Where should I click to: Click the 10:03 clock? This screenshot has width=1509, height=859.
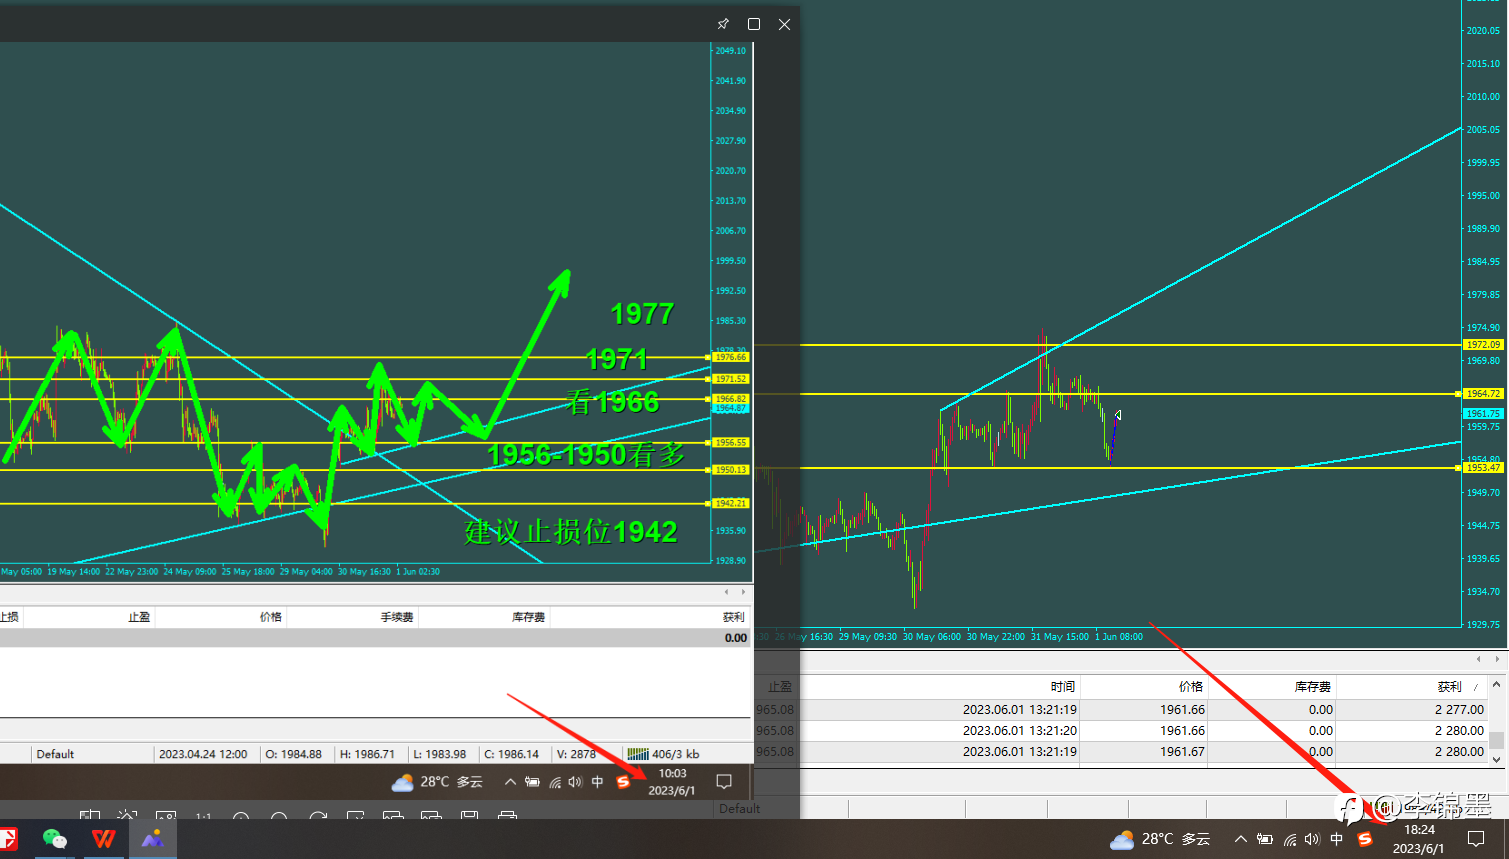(x=672, y=782)
